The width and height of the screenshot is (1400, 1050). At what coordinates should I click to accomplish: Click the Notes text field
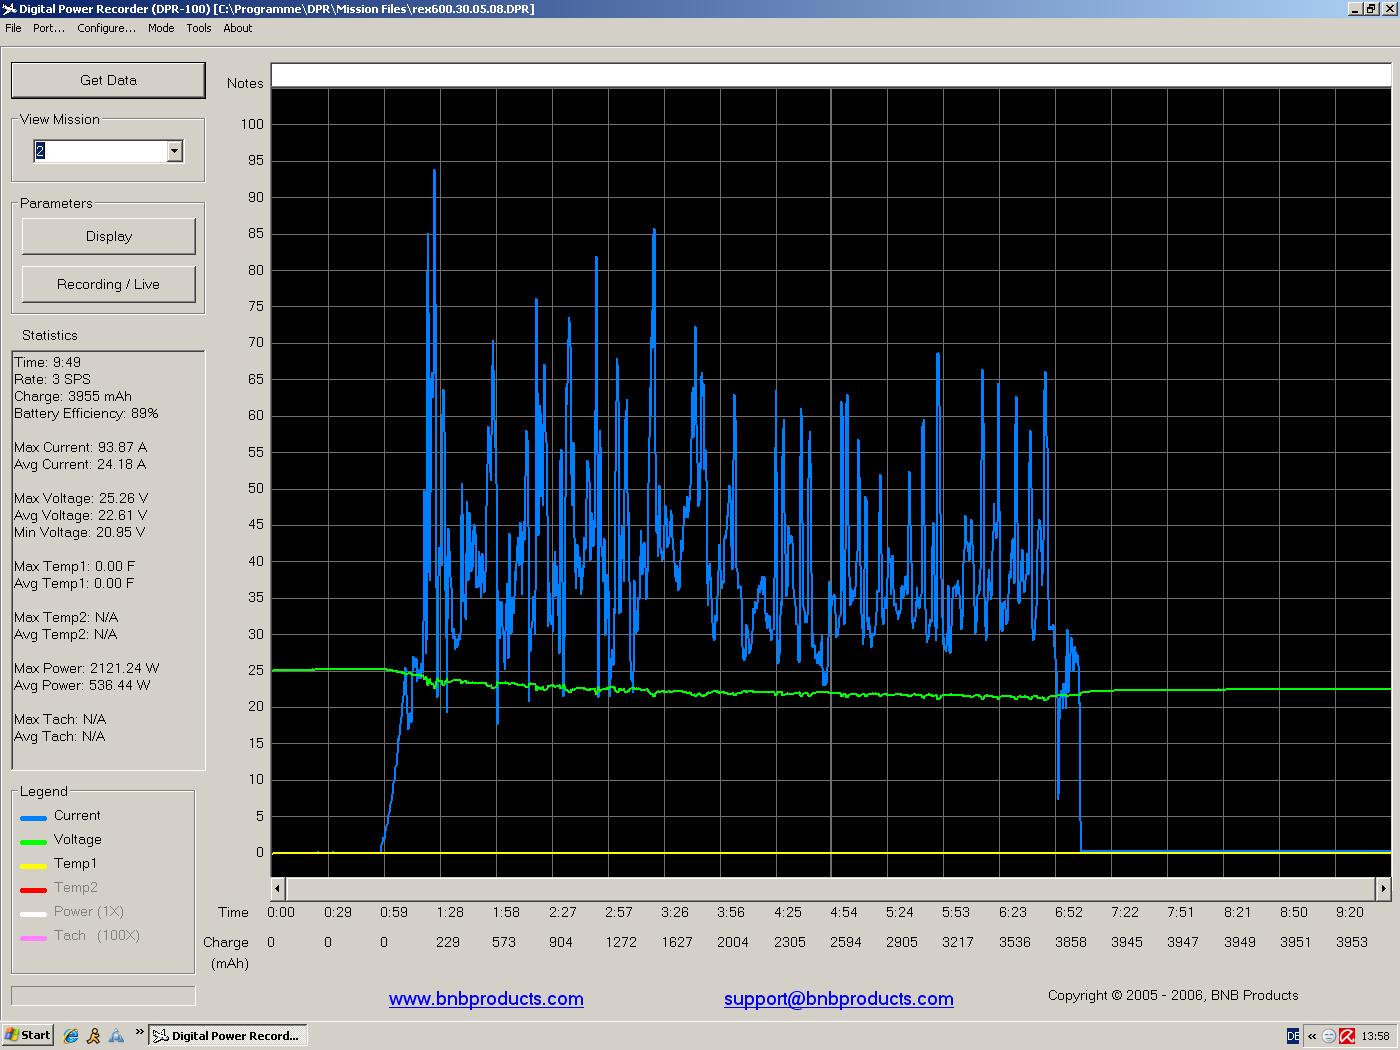(x=830, y=76)
